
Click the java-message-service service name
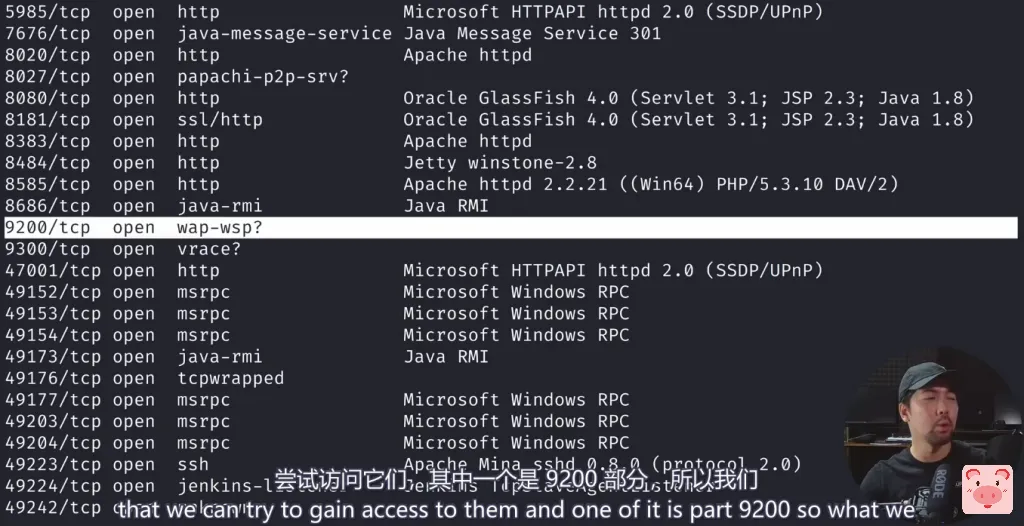[284, 34]
